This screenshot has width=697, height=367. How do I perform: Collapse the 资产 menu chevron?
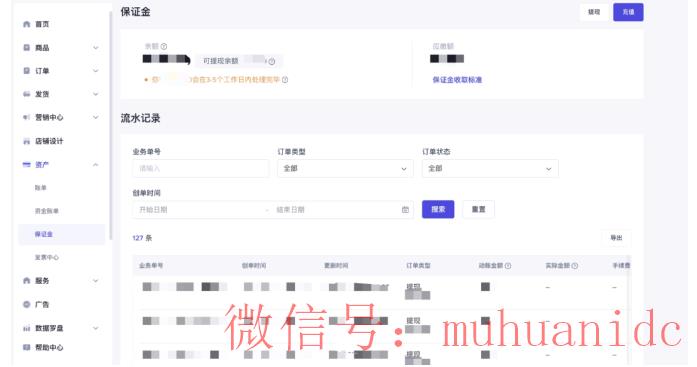click(96, 164)
